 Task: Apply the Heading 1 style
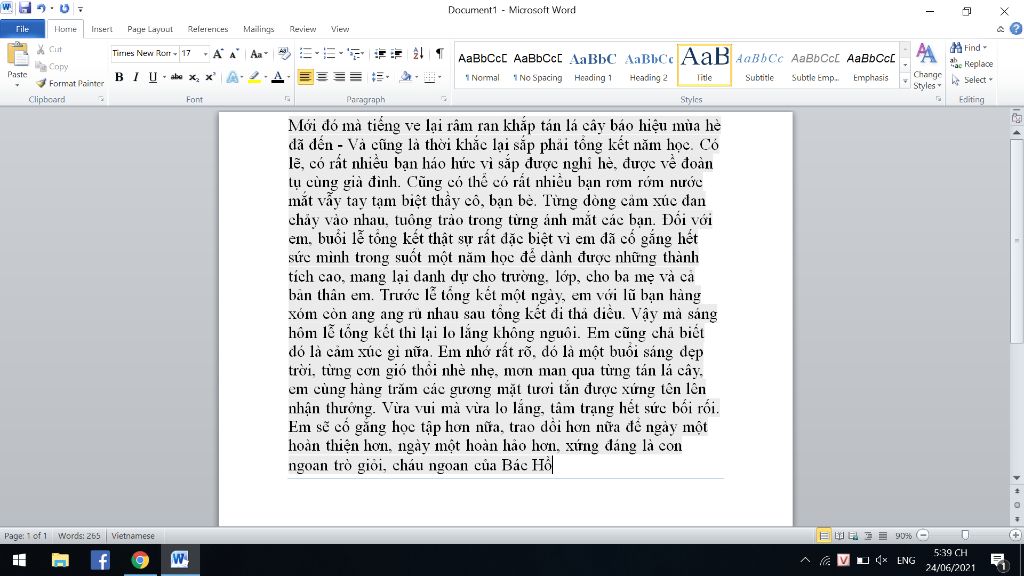(x=593, y=65)
